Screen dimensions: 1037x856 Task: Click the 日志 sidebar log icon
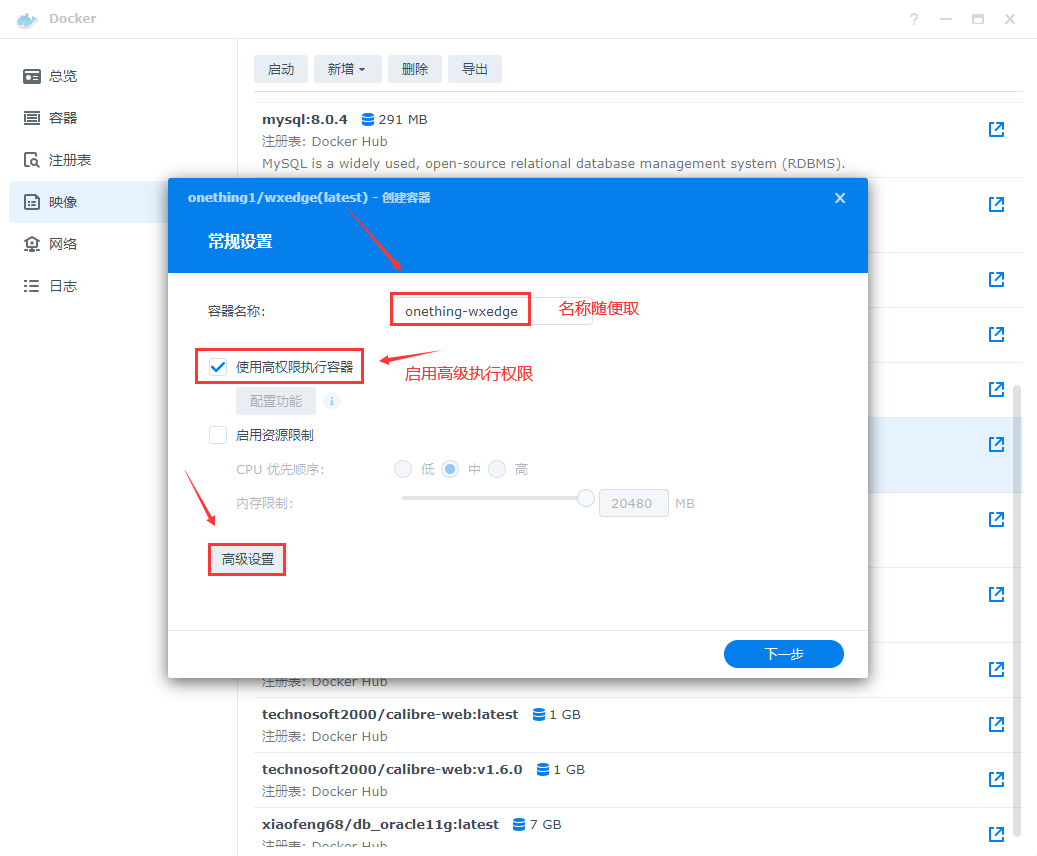[x=32, y=286]
